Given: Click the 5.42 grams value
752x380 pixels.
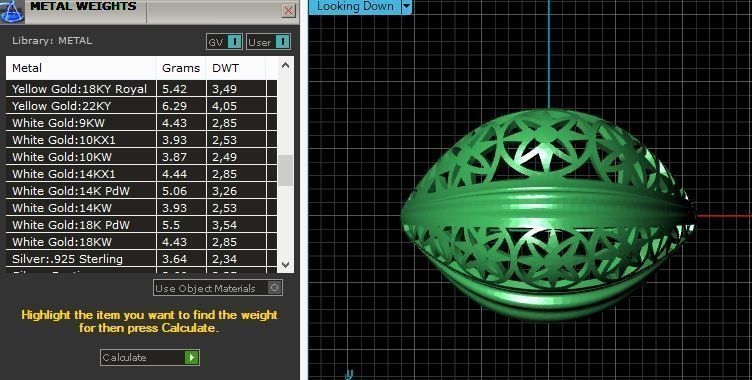Looking at the screenshot, I should [174, 89].
